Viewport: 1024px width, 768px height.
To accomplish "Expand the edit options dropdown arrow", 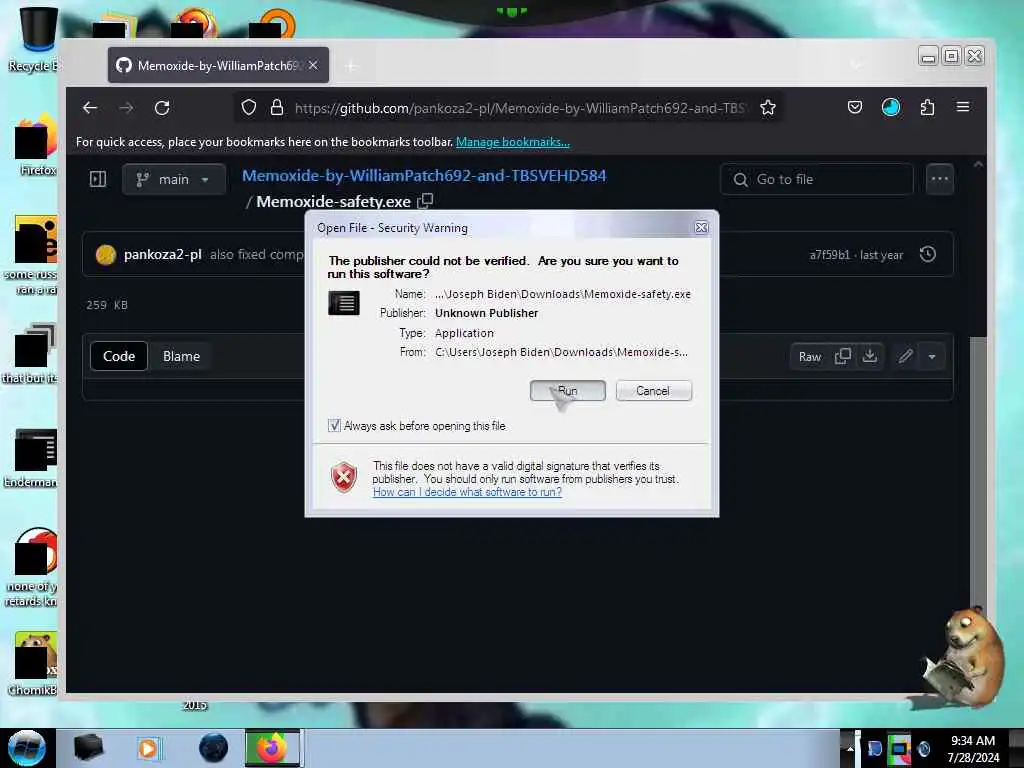I will tap(932, 357).
